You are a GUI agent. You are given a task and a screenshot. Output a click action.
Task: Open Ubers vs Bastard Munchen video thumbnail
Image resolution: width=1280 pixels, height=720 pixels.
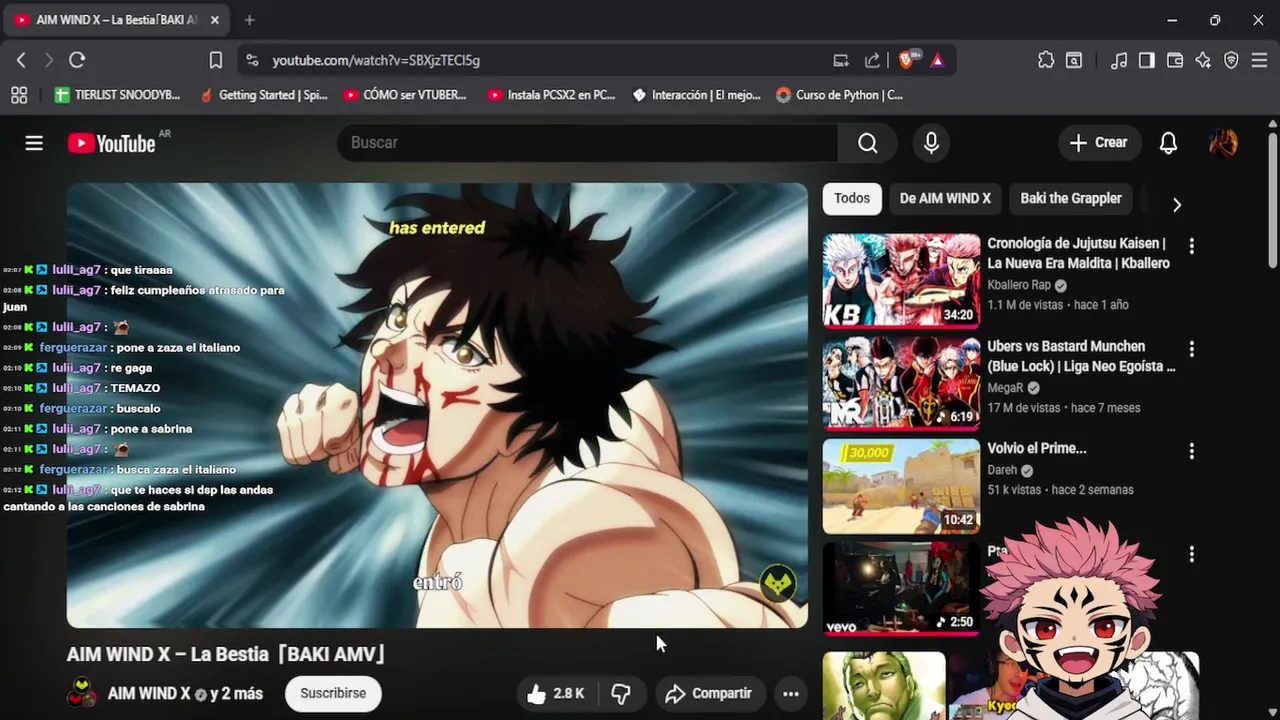click(901, 384)
